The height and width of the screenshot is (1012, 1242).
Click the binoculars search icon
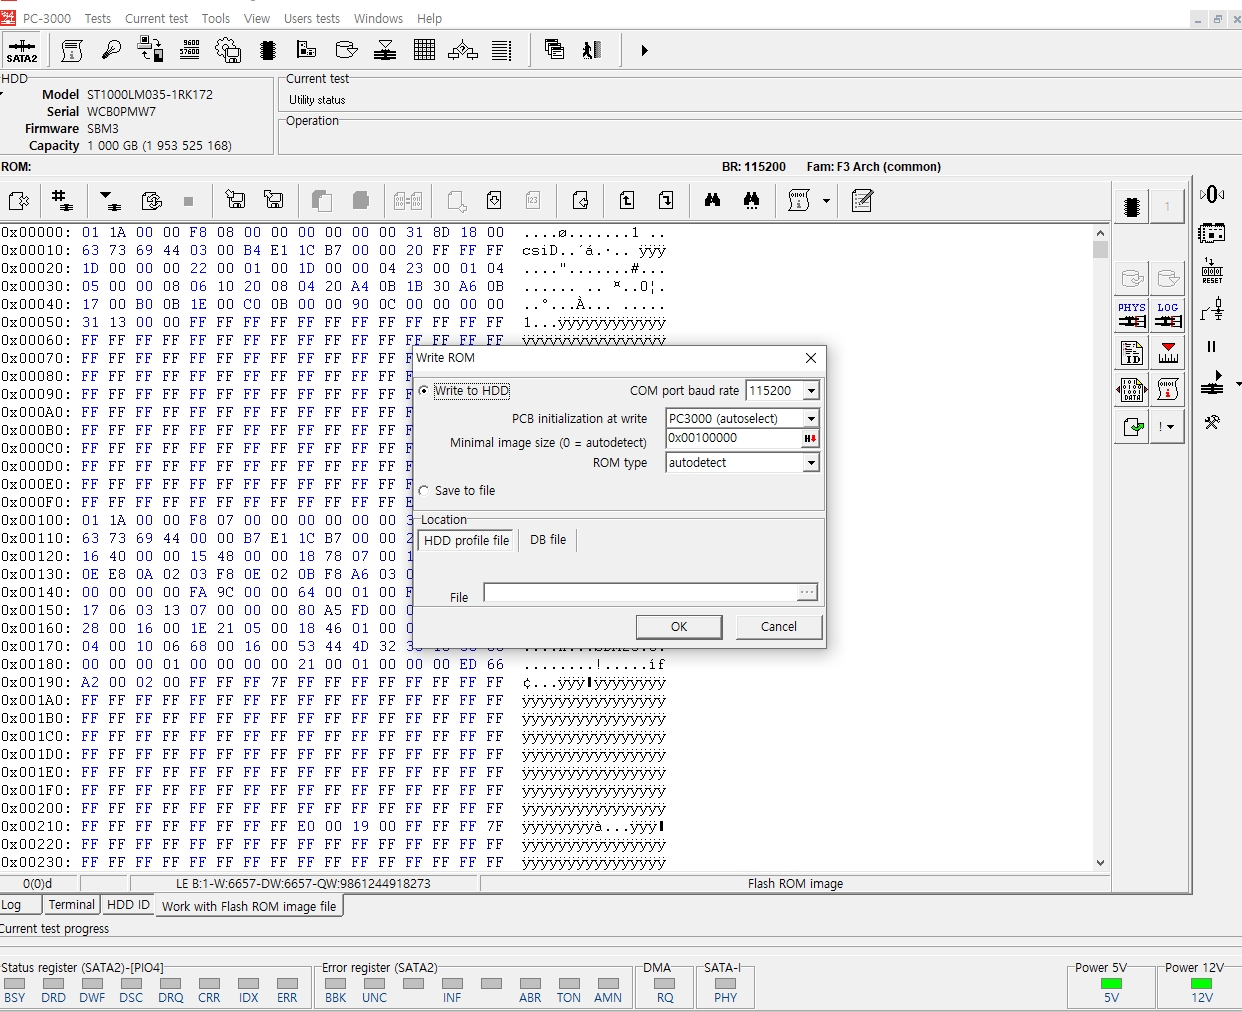point(712,201)
